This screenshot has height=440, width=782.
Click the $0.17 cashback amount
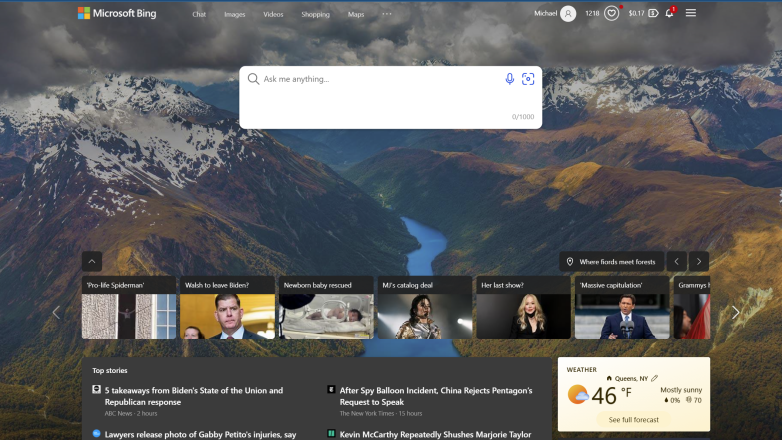pyautogui.click(x=636, y=13)
